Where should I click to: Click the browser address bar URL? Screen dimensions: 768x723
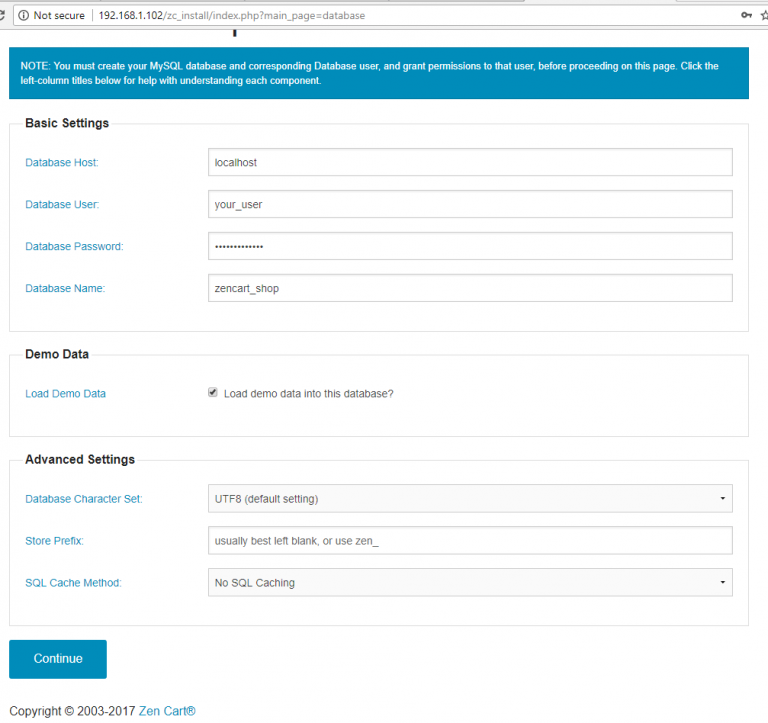pyautogui.click(x=230, y=16)
